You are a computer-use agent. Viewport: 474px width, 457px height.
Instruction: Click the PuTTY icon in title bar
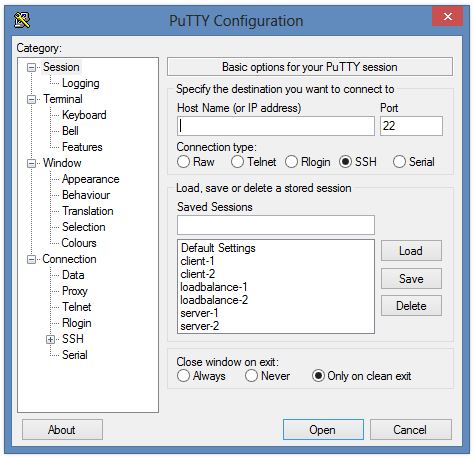[22, 20]
